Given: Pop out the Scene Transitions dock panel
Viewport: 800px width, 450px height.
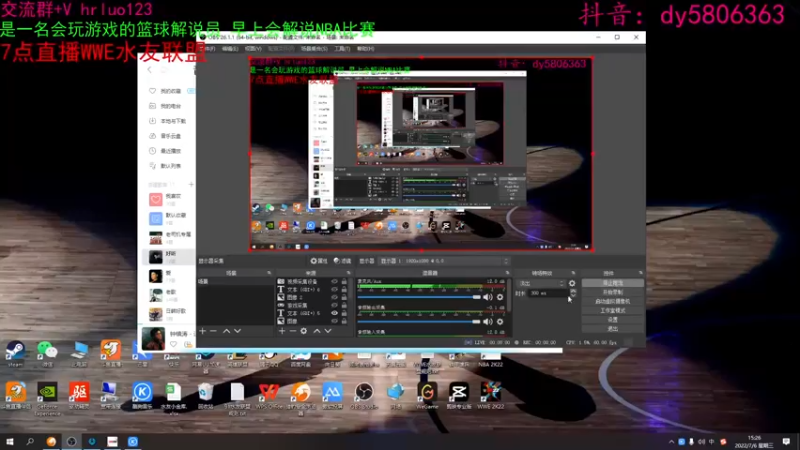Looking at the screenshot, I should pos(573,273).
